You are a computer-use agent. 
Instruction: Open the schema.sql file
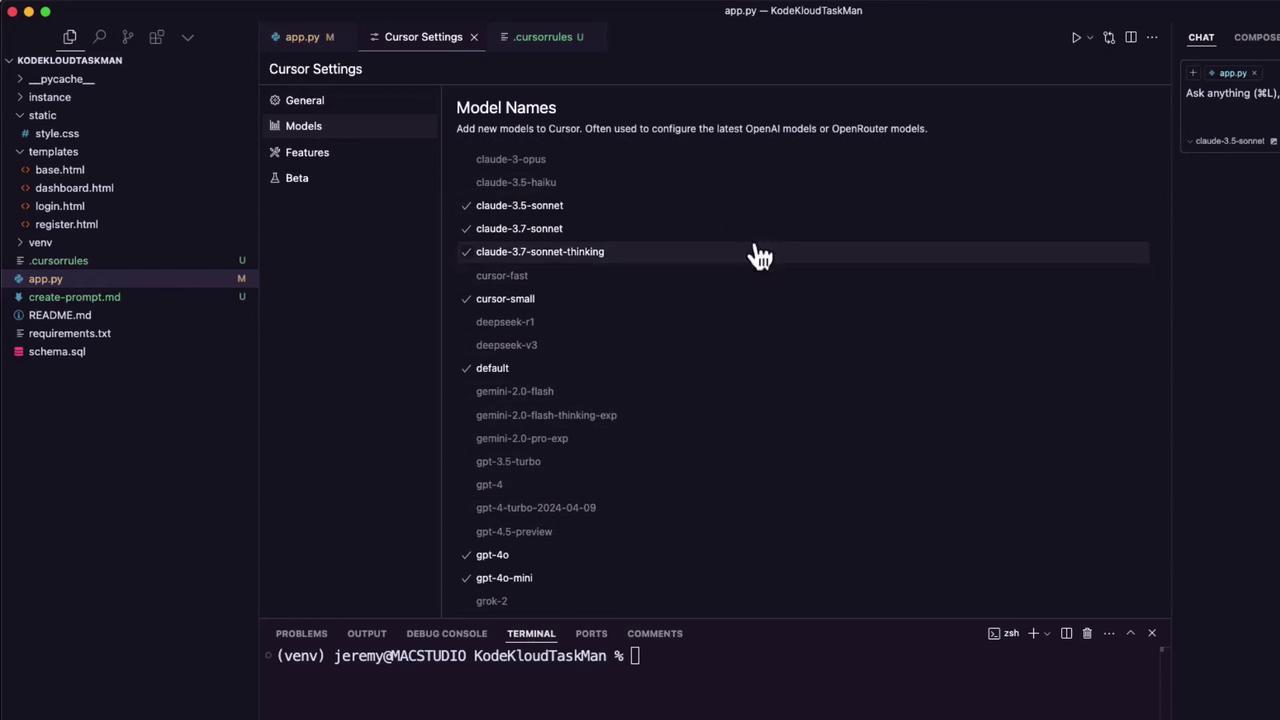click(x=57, y=351)
